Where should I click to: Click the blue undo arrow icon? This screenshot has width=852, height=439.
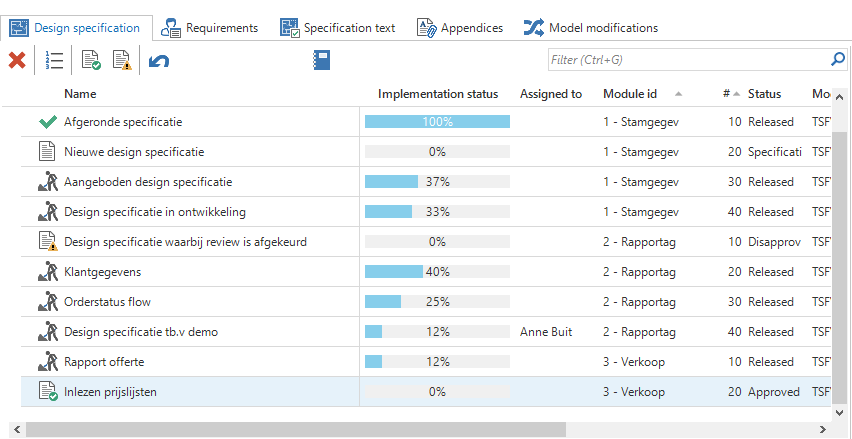159,61
